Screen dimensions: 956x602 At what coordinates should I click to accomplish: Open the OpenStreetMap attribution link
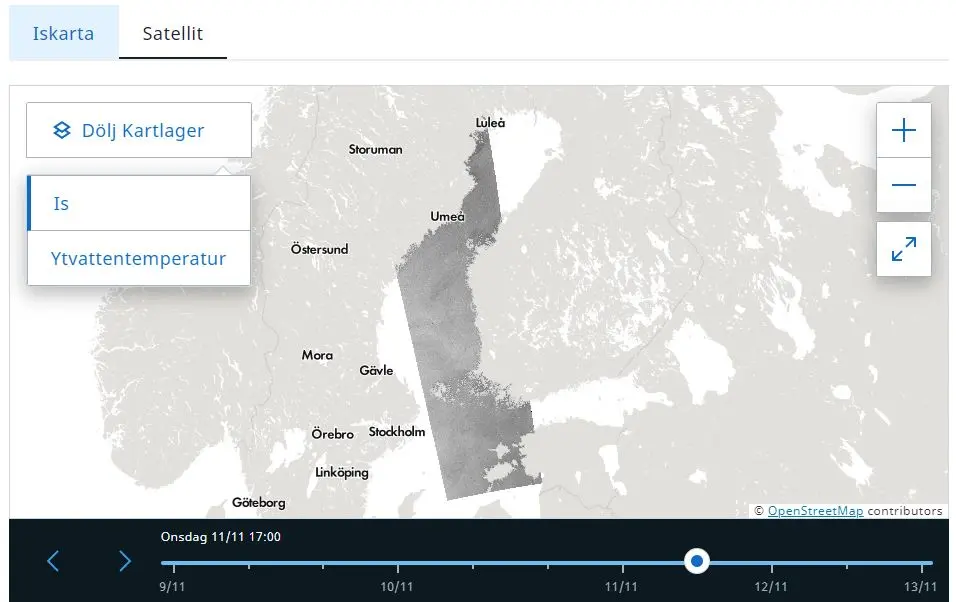(x=815, y=511)
